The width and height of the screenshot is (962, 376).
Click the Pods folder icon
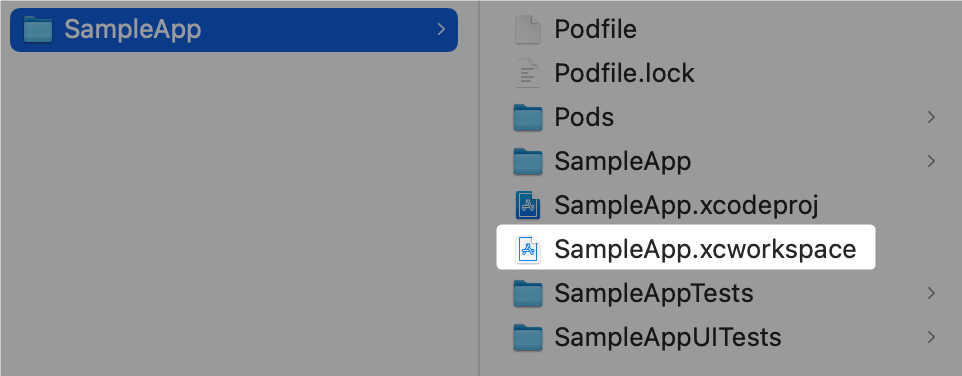[528, 117]
